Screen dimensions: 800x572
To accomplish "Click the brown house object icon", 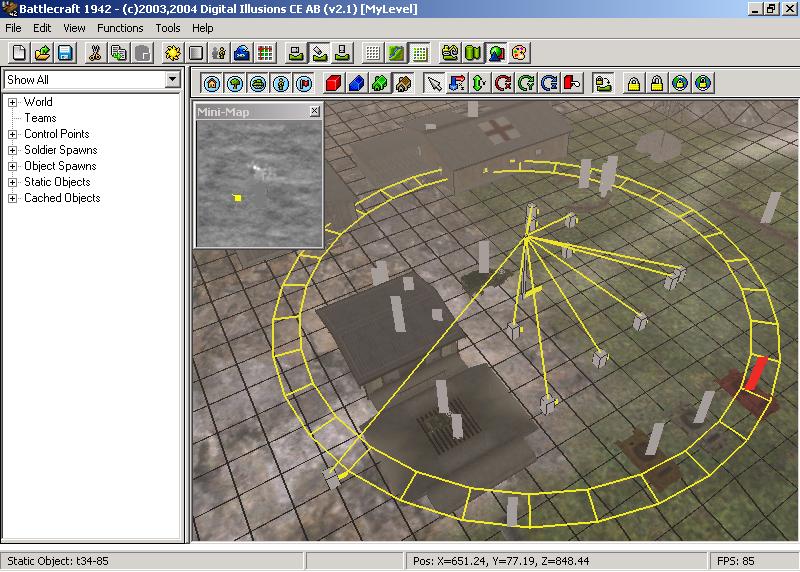I will (403, 83).
